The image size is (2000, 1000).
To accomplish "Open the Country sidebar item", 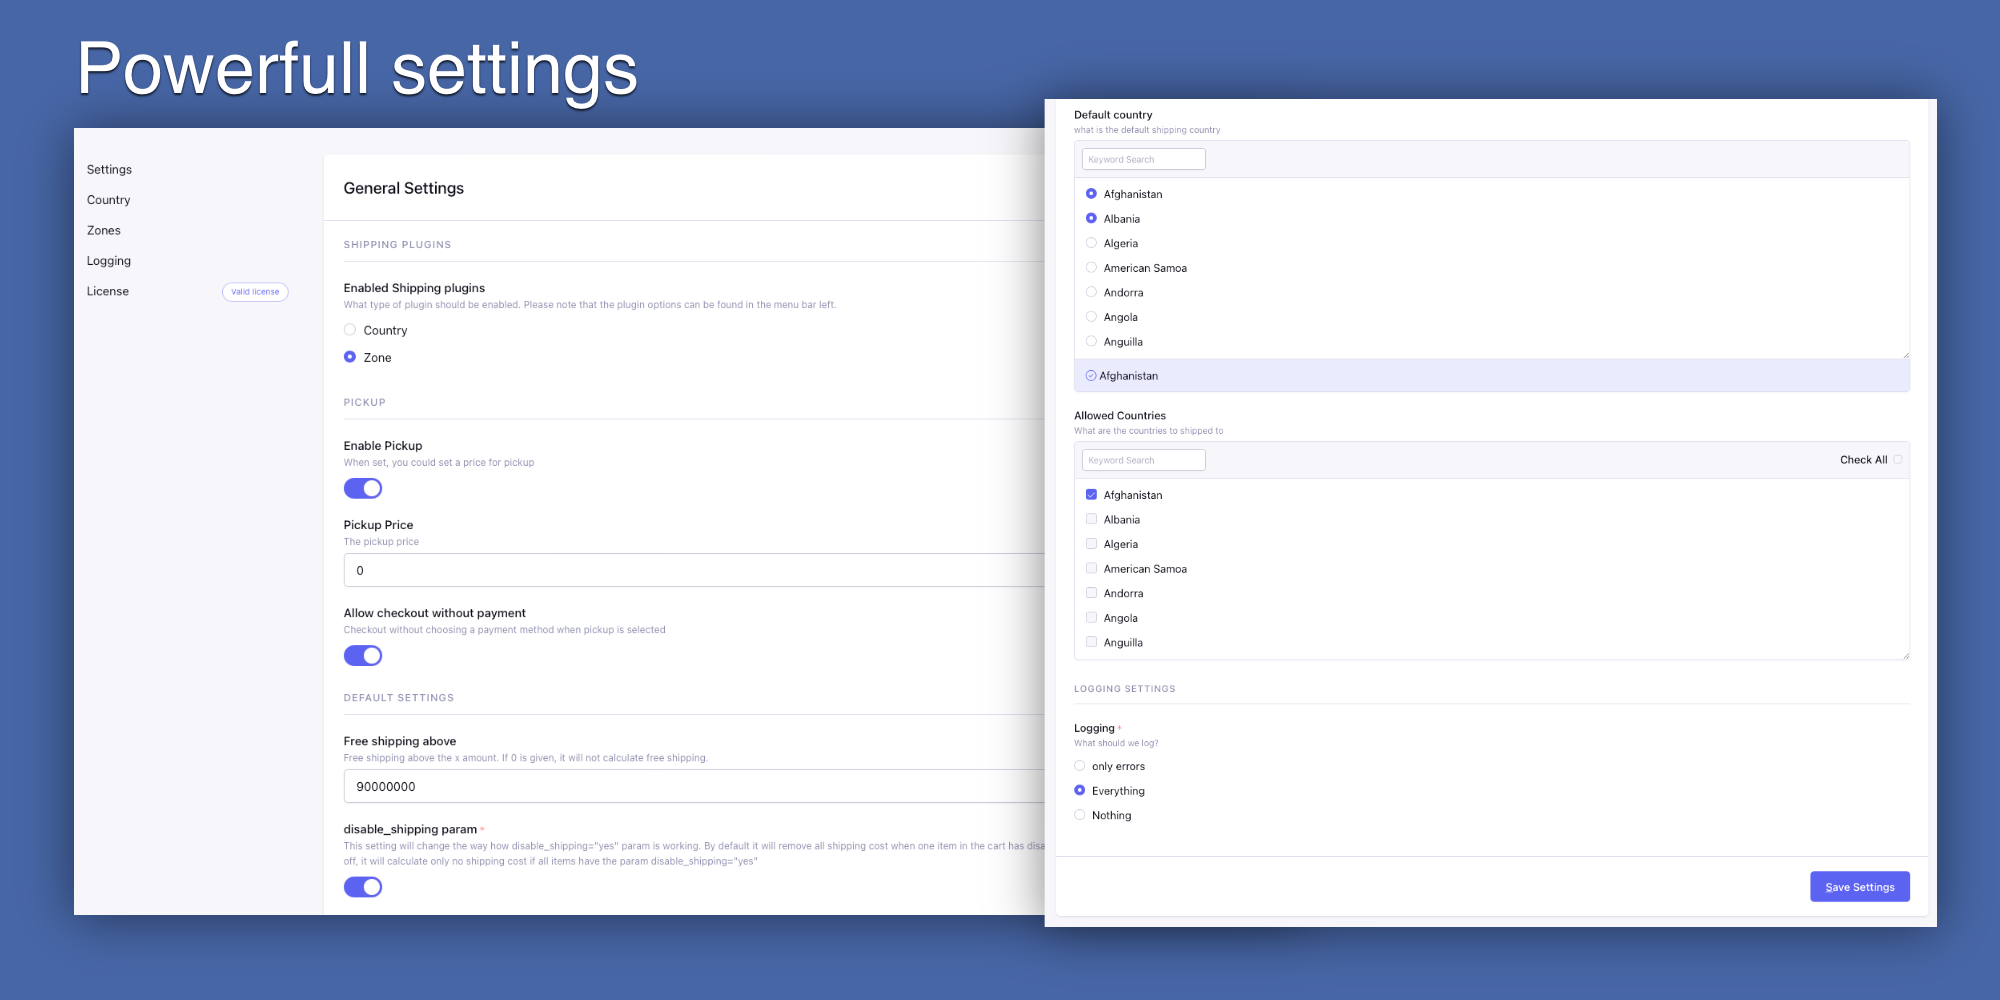I will [108, 200].
